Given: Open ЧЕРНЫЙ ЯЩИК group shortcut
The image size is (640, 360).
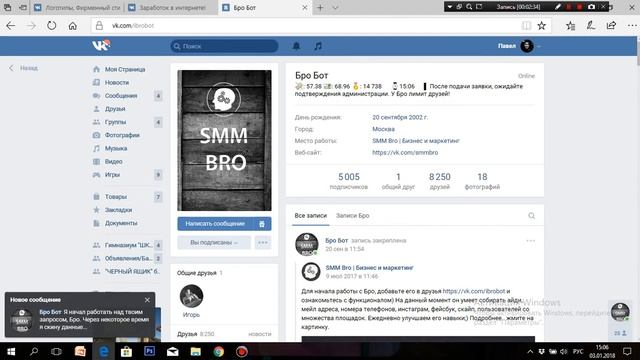Looking at the screenshot, I should coord(132,271).
